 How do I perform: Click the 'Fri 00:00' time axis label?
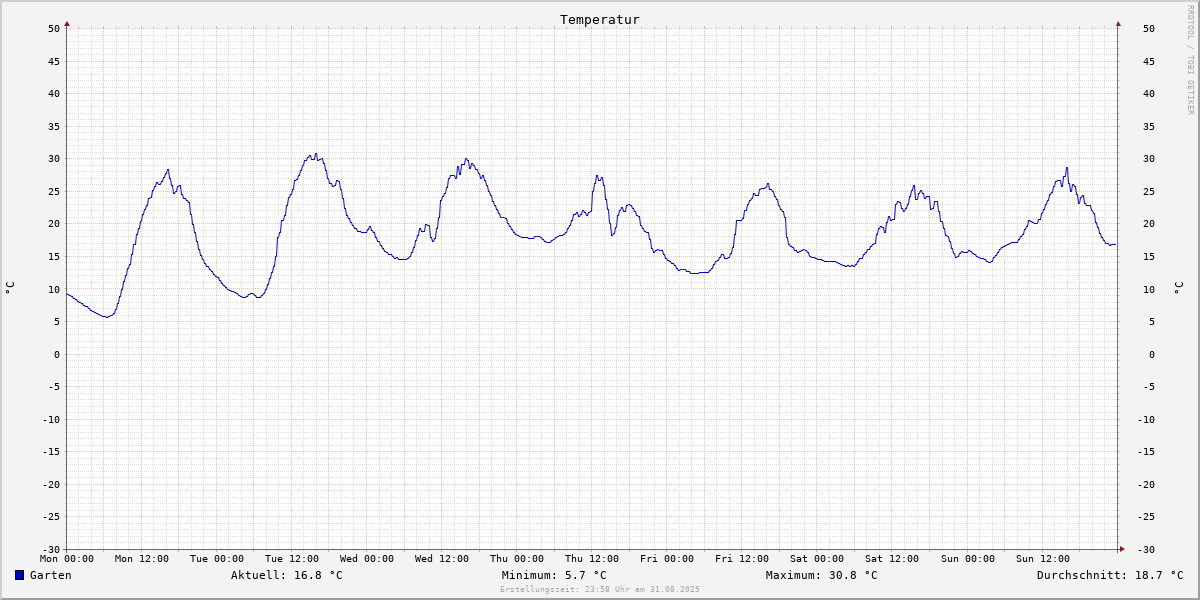(x=667, y=559)
